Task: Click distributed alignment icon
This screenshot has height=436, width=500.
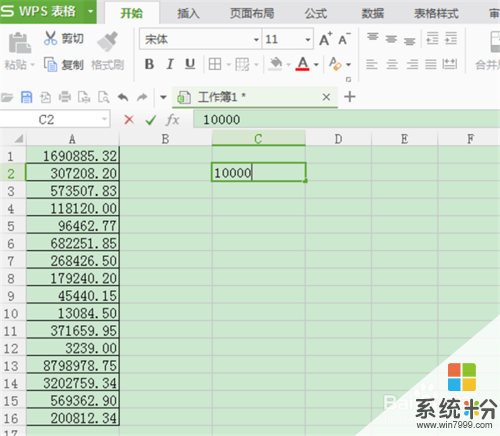Action: 450,64
